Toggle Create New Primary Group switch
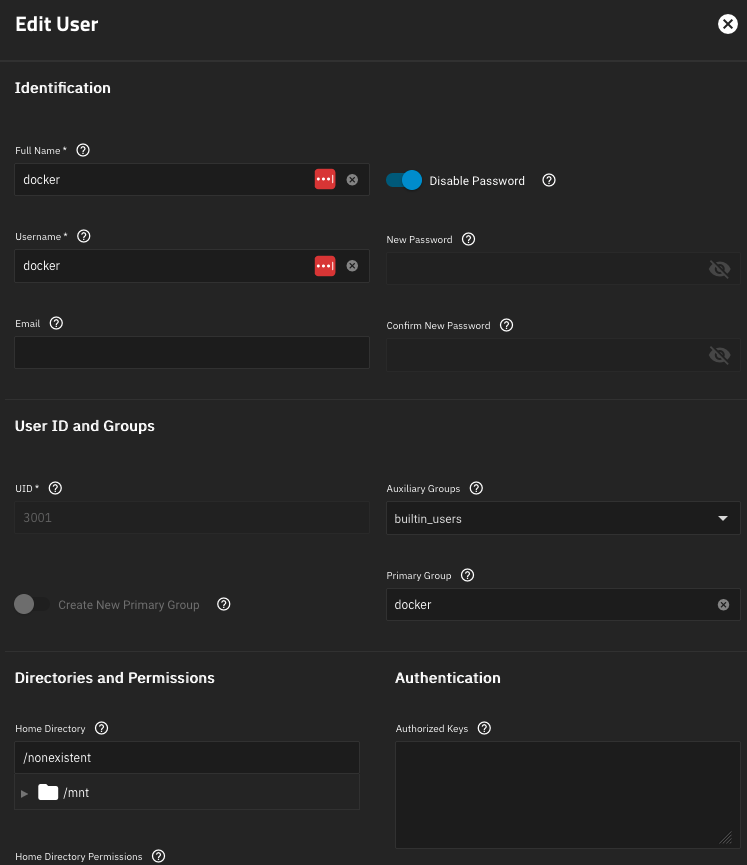Viewport: 747px width, 865px height. pyautogui.click(x=32, y=605)
